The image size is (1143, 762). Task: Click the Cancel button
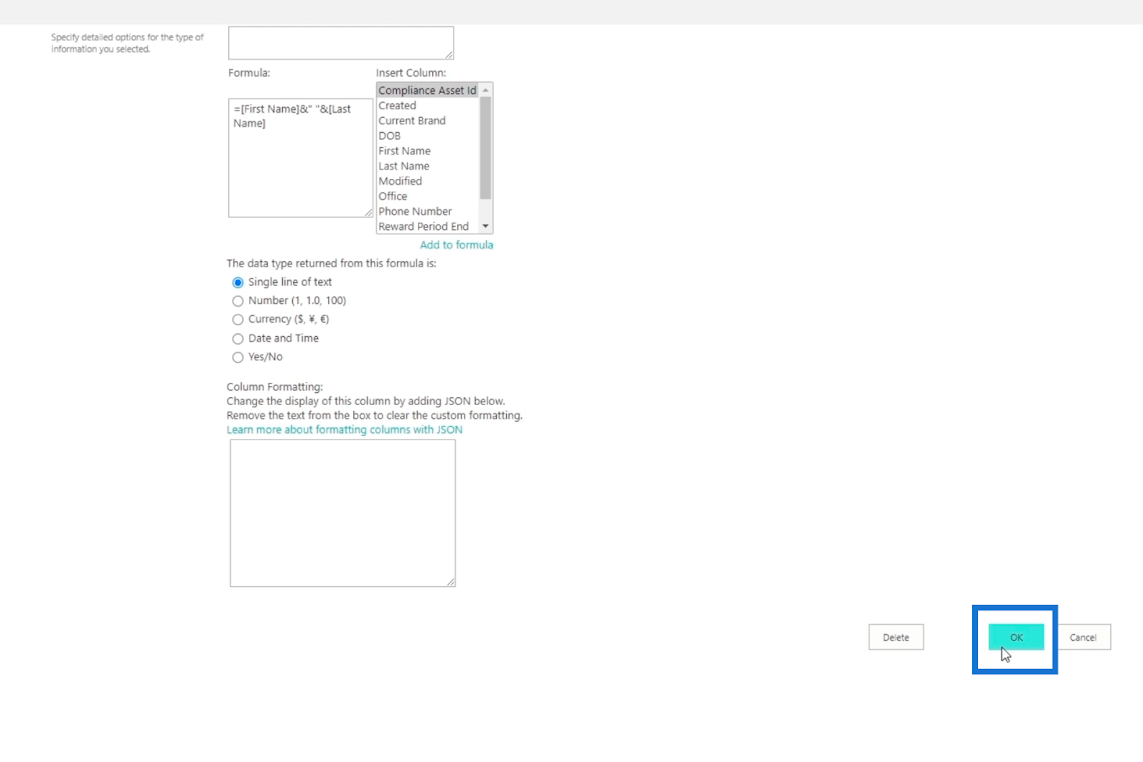(x=1082, y=637)
